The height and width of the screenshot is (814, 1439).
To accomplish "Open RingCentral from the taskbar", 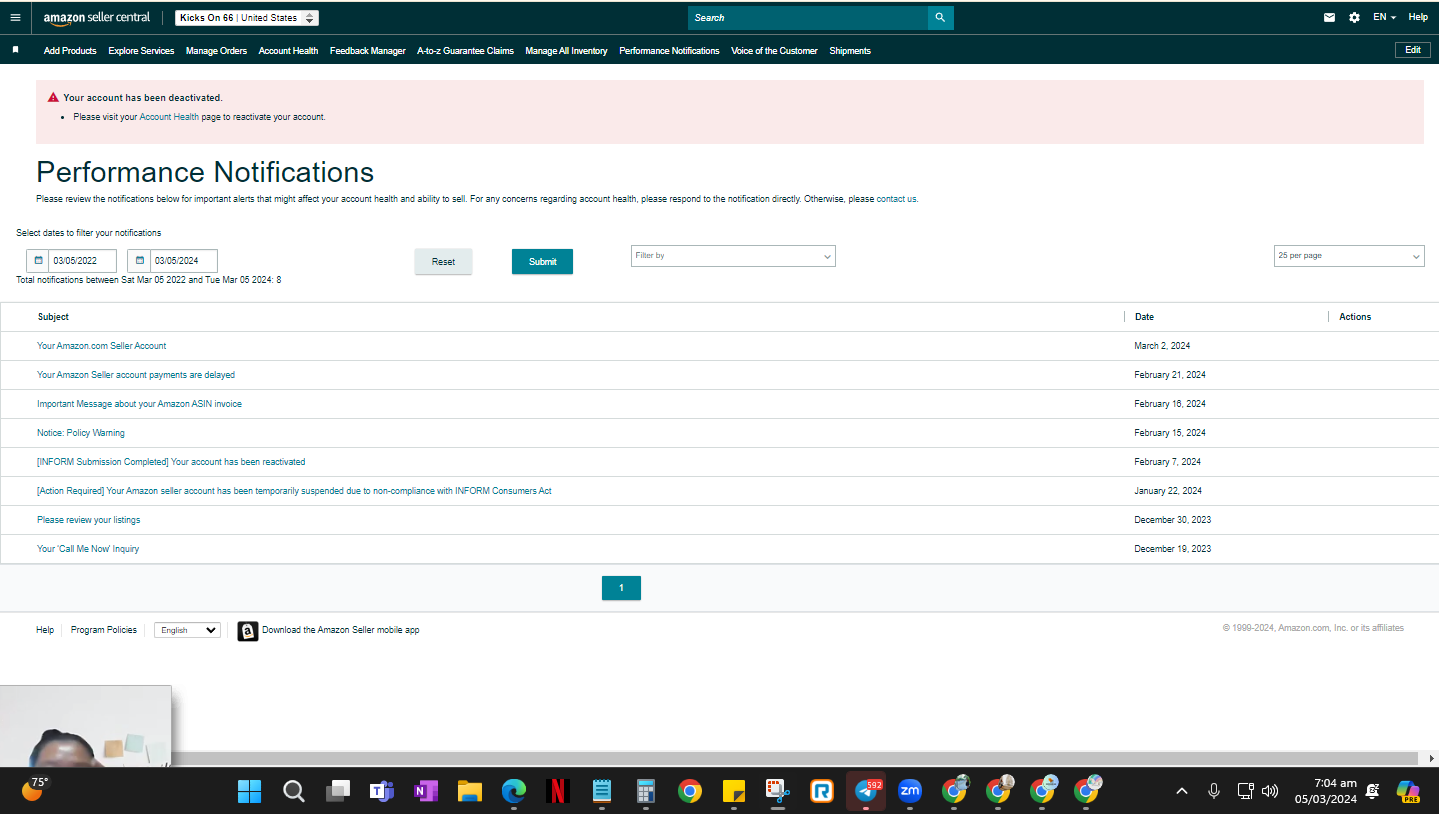I will pyautogui.click(x=821, y=792).
